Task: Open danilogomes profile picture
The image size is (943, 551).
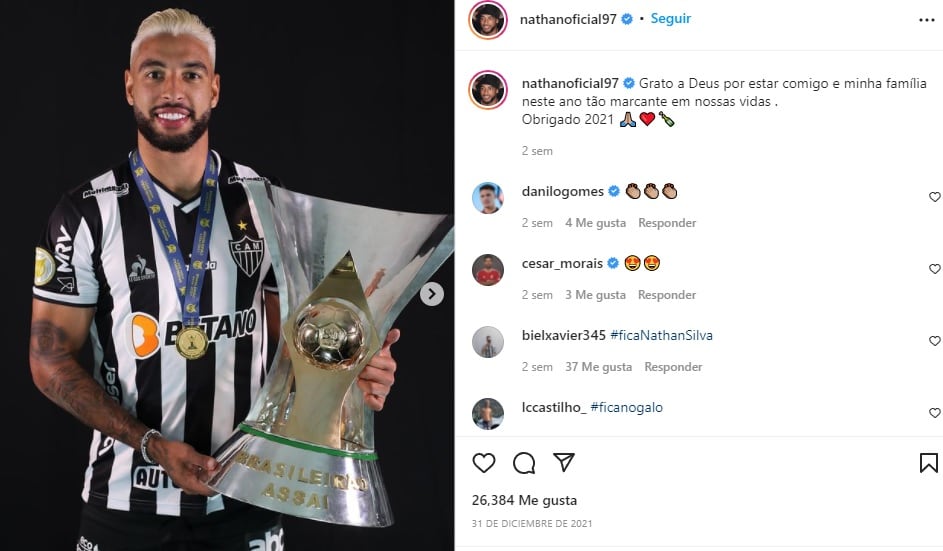Action: pos(488,198)
